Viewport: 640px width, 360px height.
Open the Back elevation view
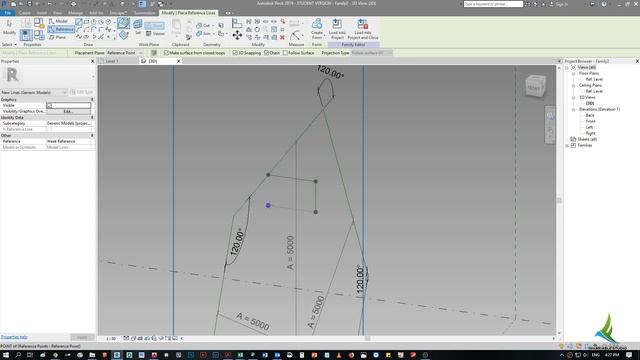tap(590, 116)
